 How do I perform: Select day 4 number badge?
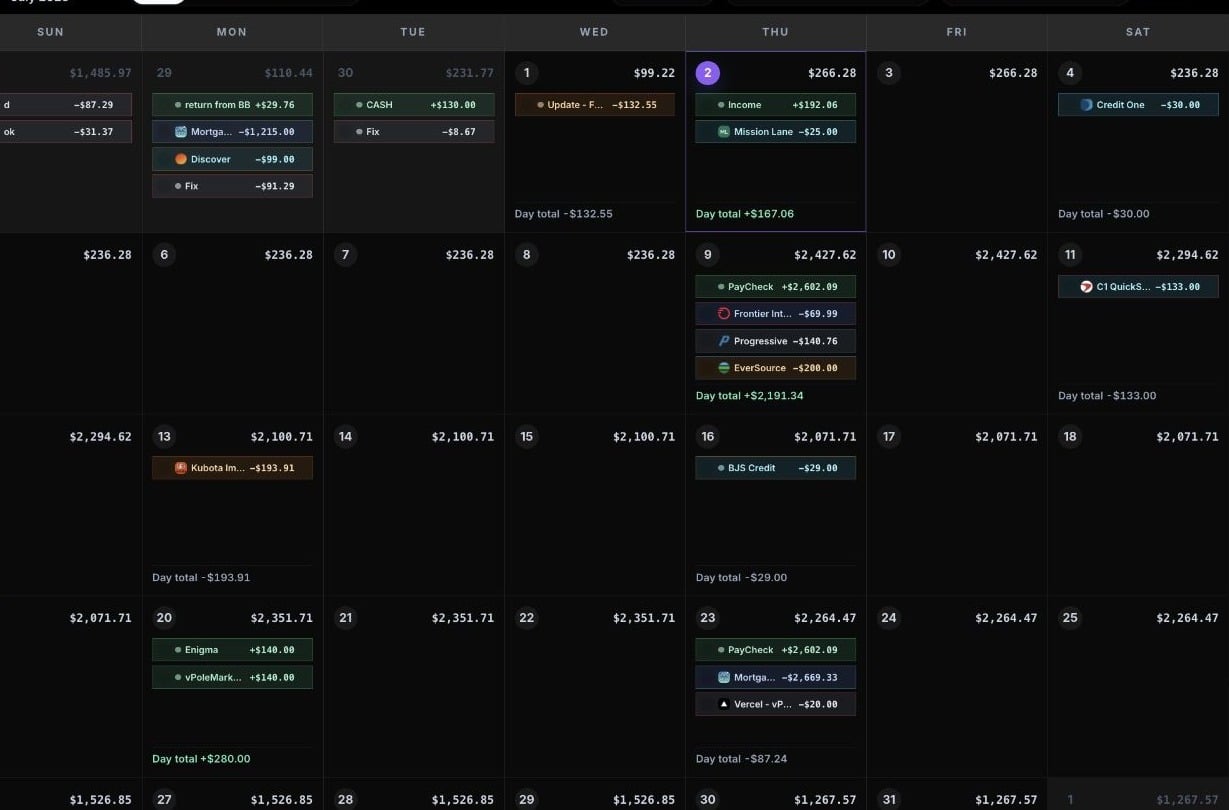[x=1070, y=73]
